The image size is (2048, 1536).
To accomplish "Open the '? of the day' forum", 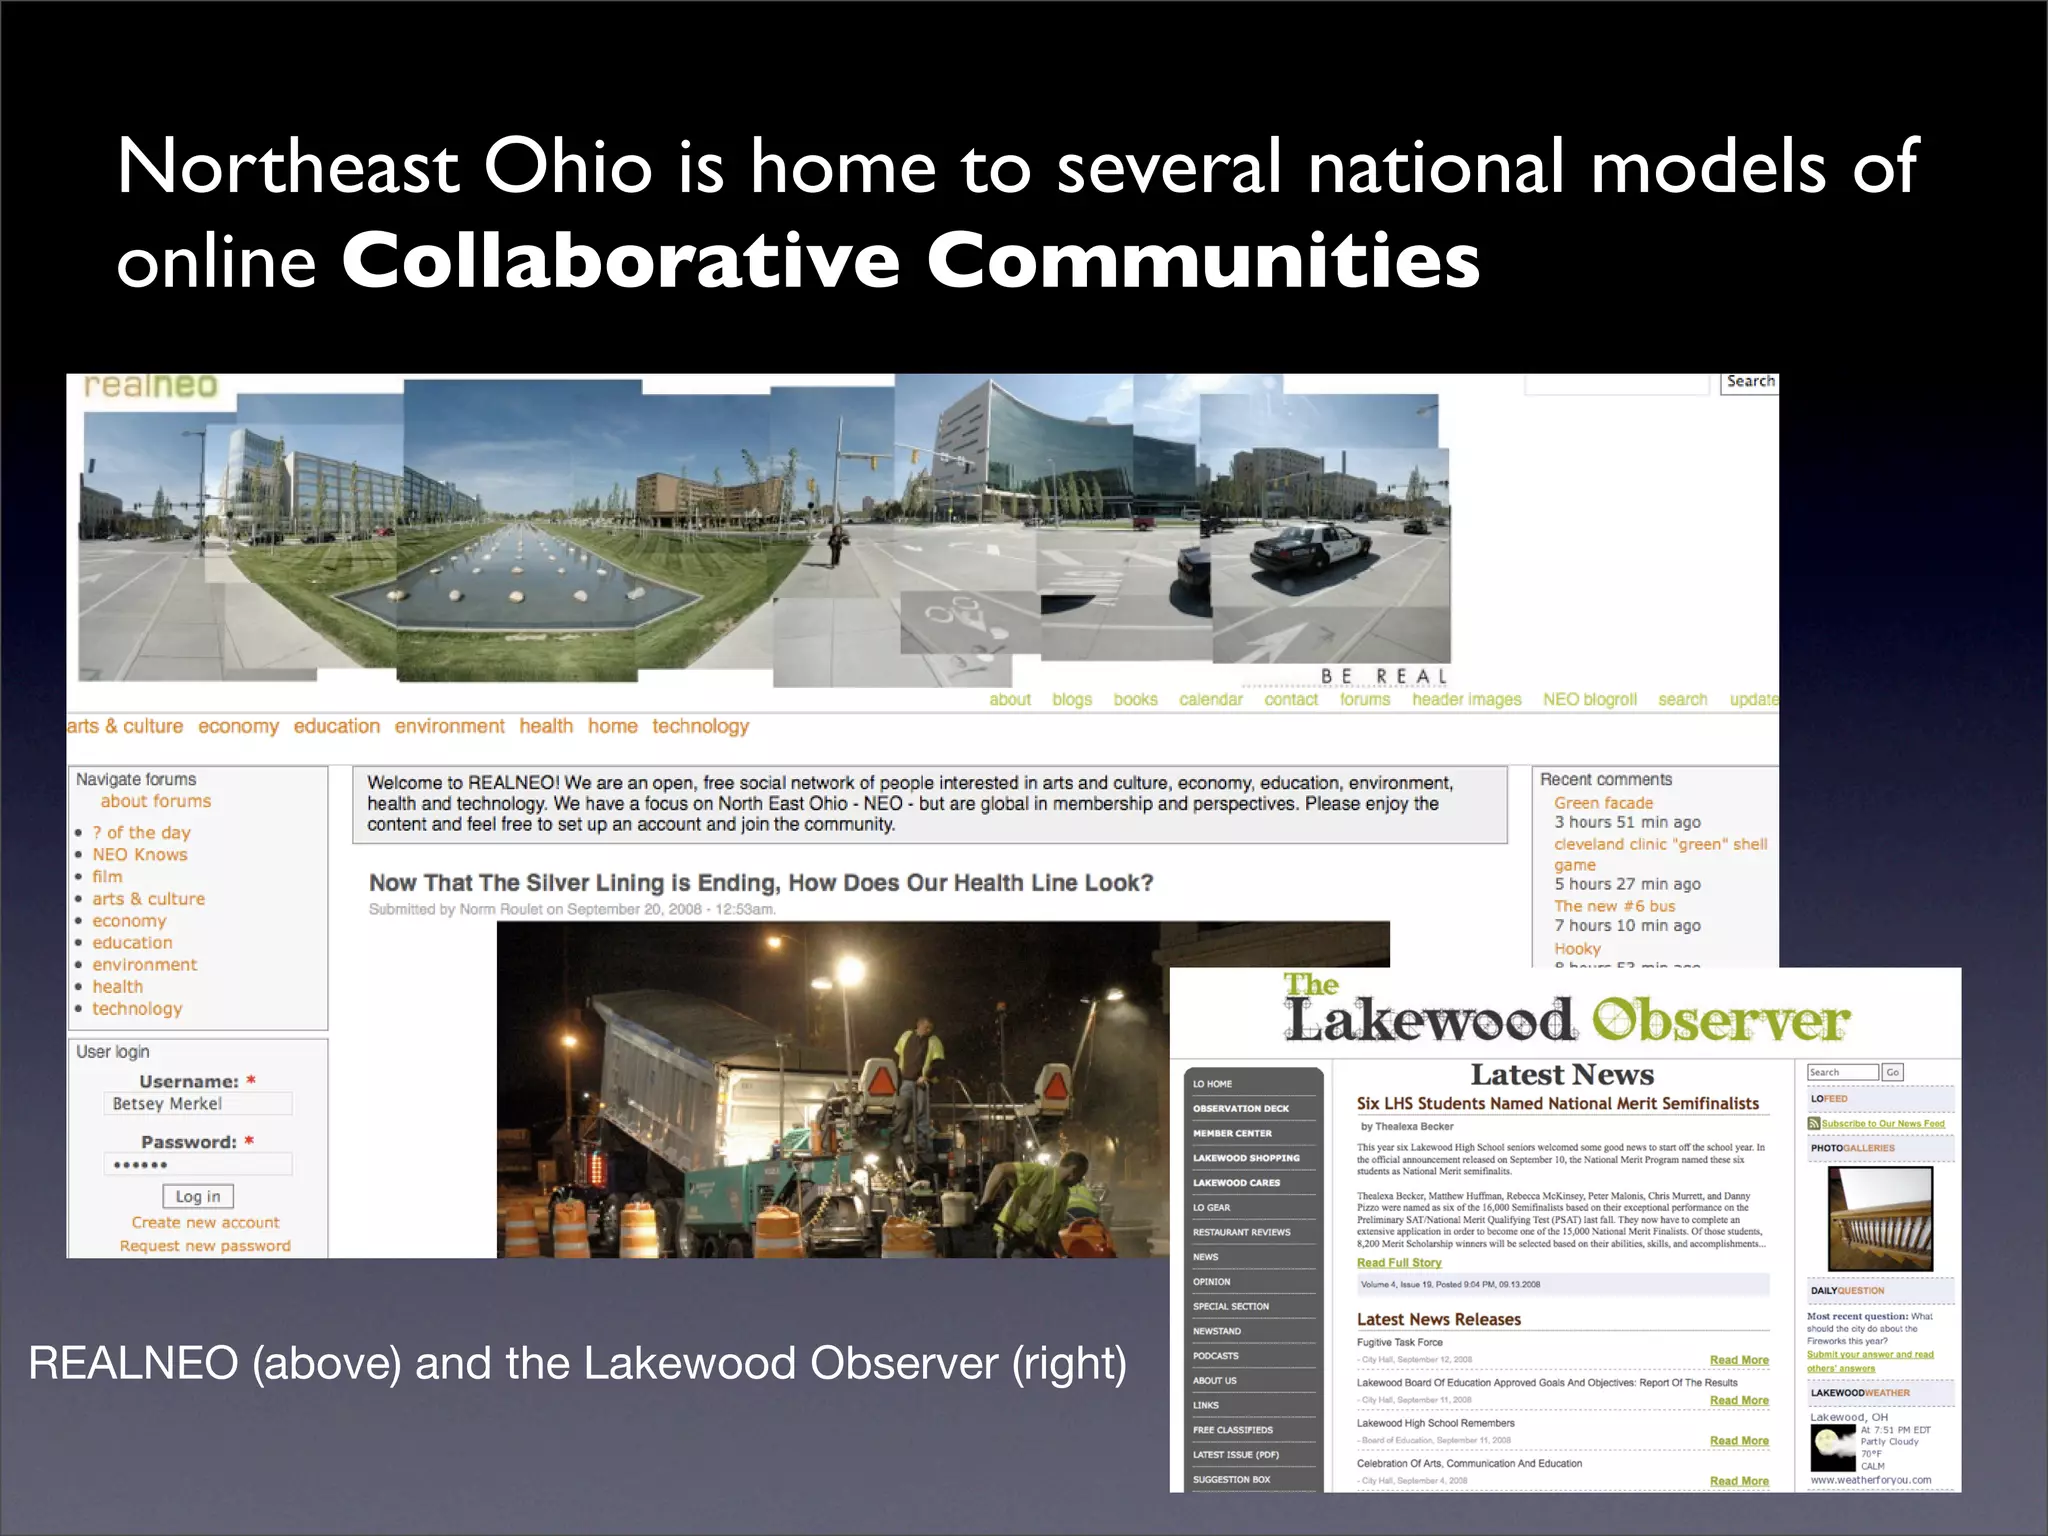I will tap(141, 832).
